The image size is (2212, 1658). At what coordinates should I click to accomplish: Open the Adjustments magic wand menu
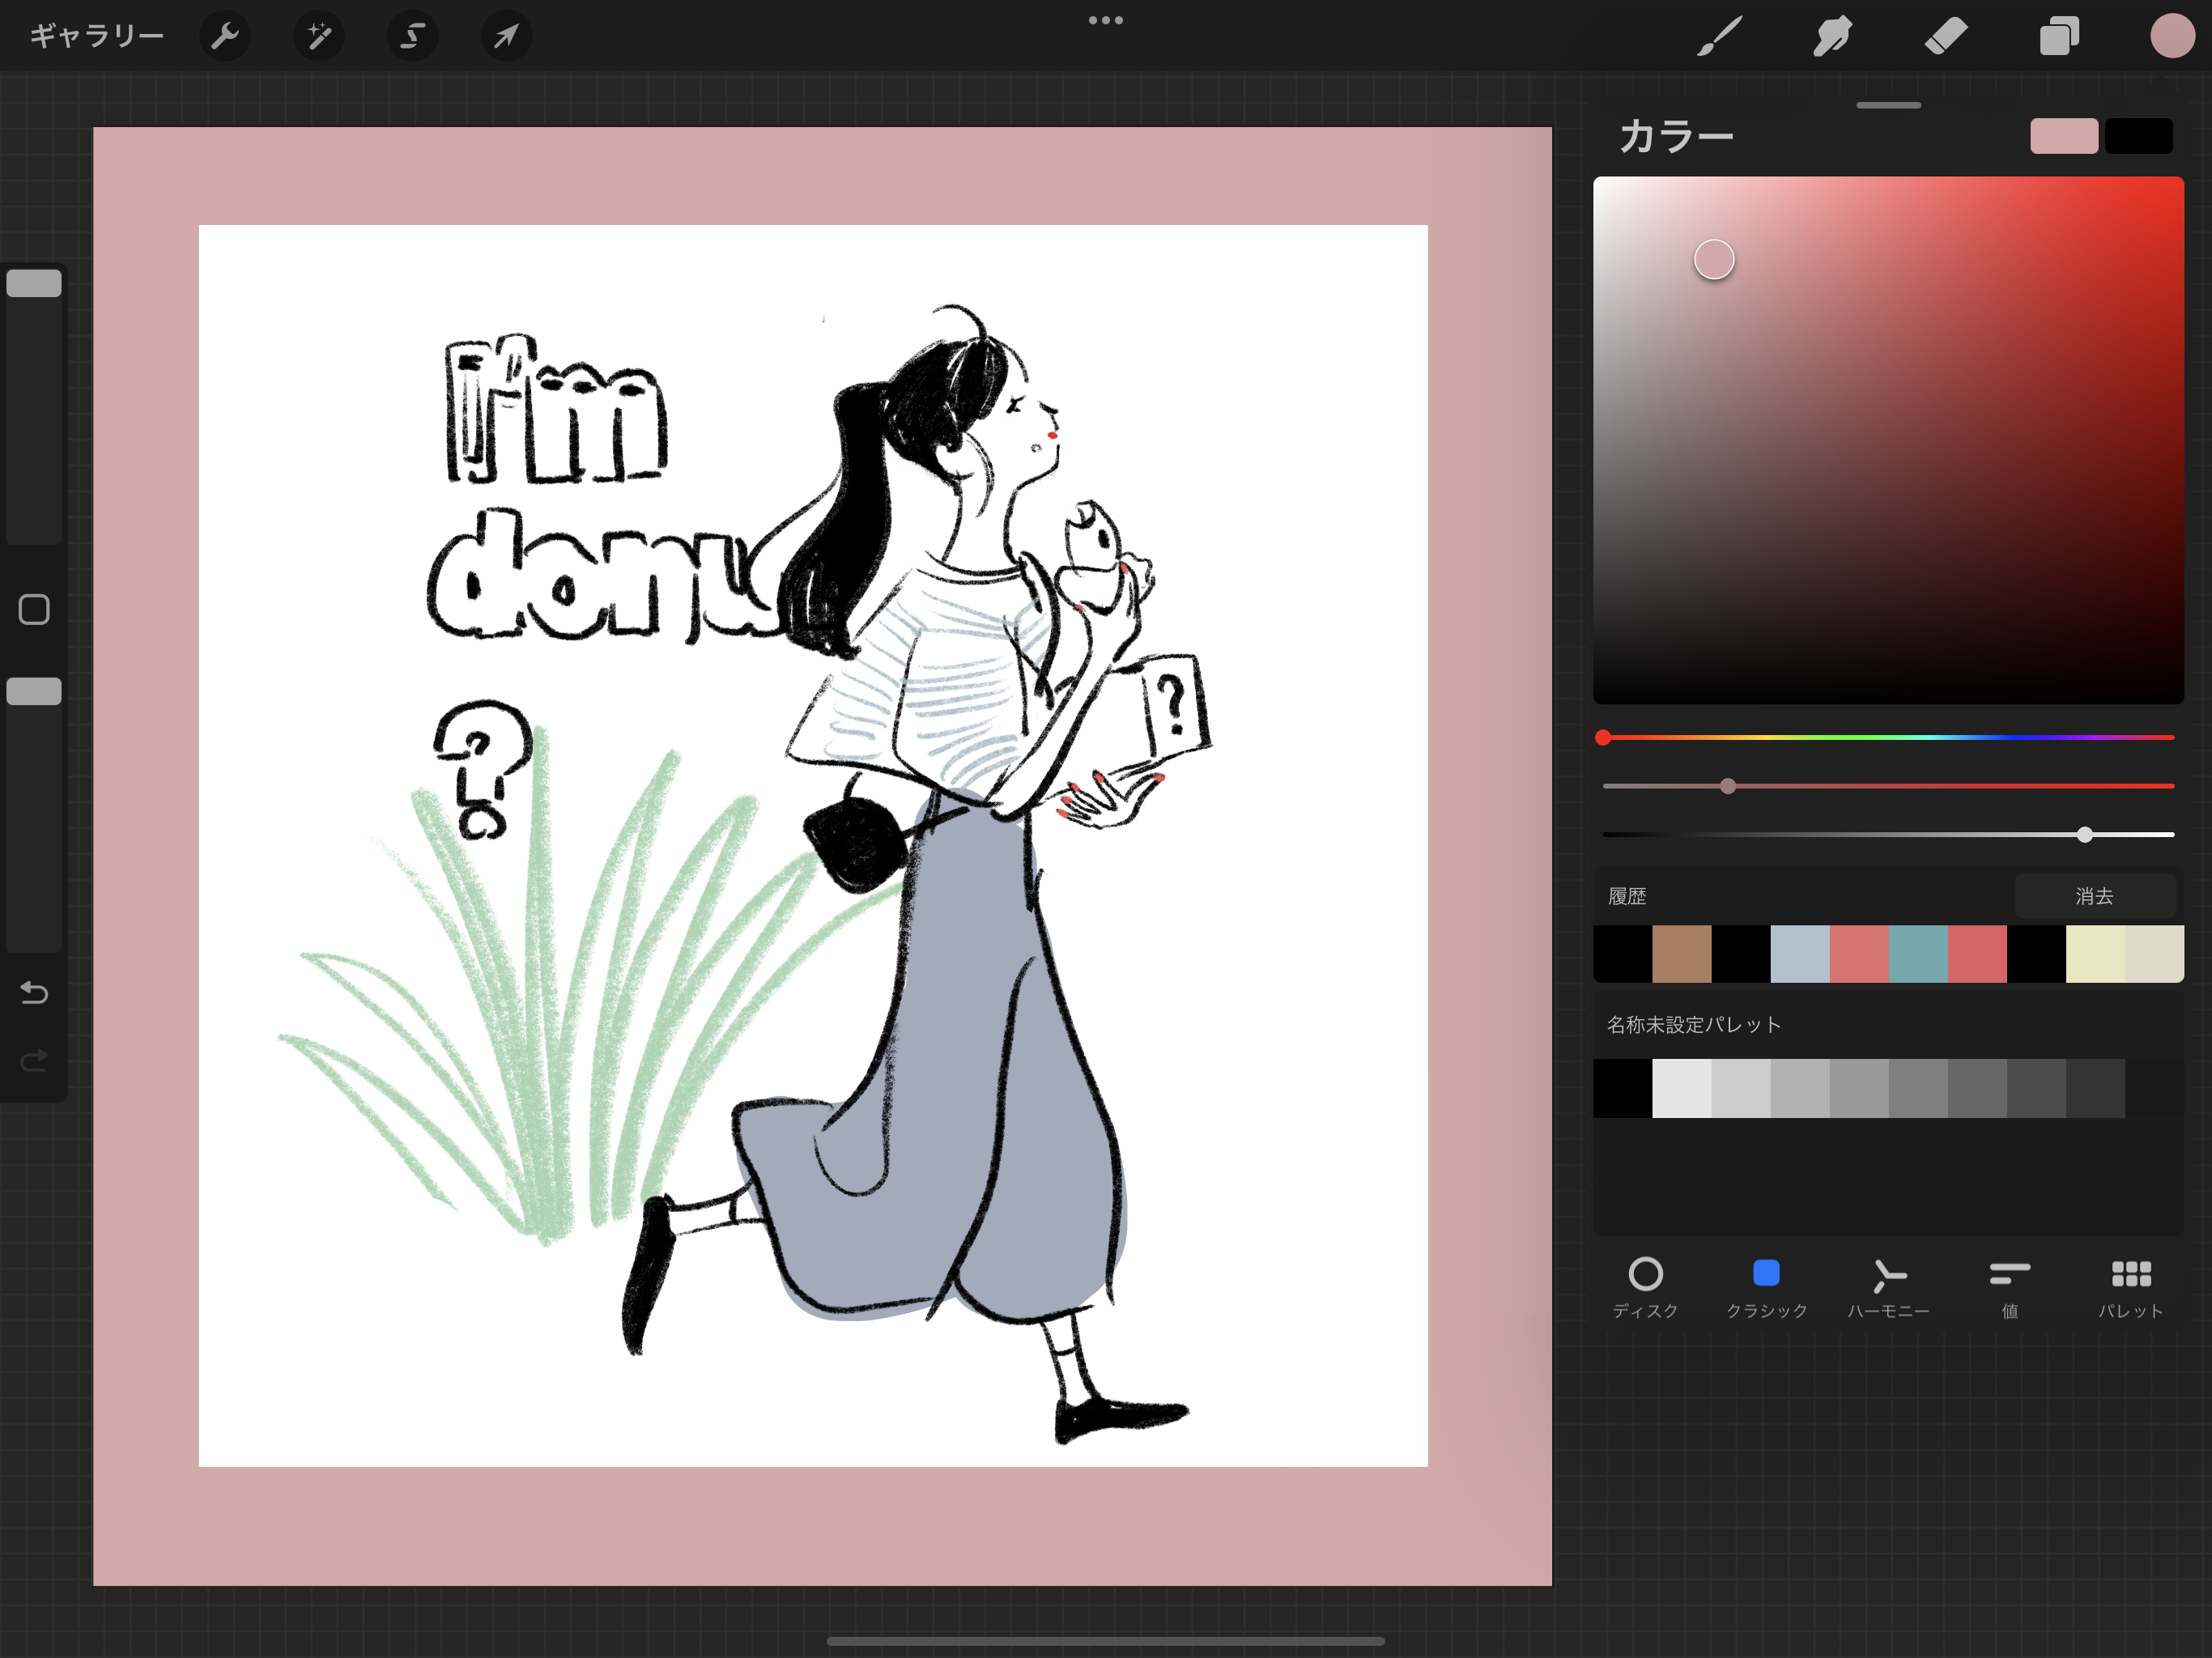(319, 37)
